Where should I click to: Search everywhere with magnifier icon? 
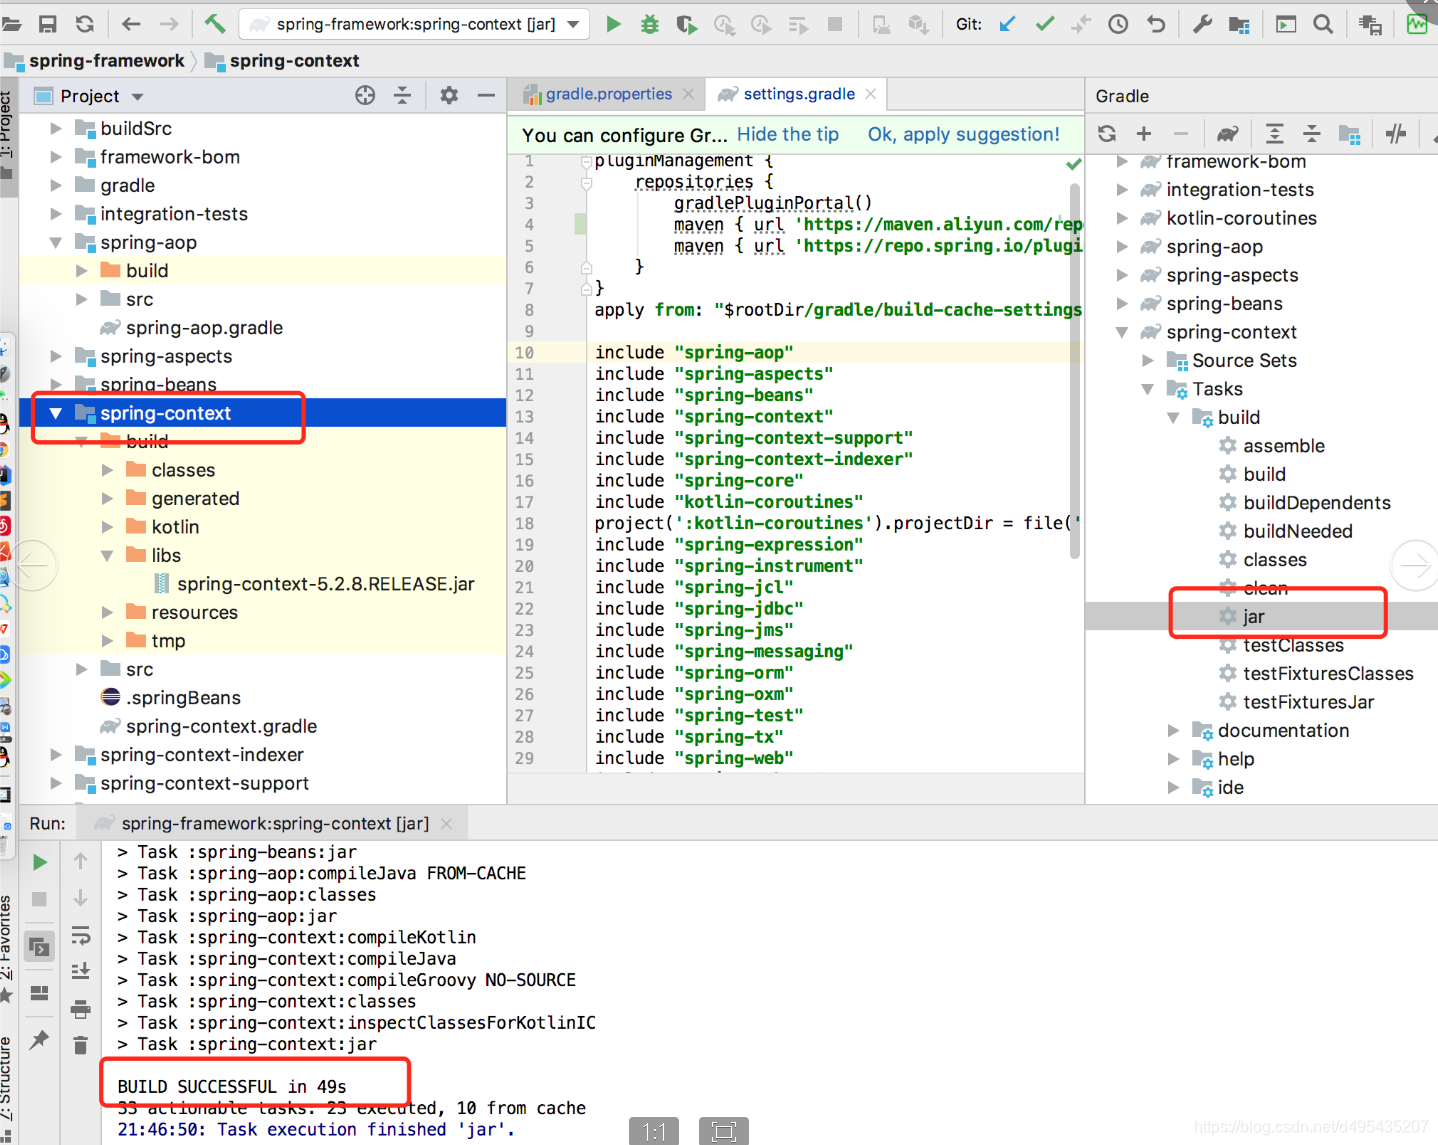click(x=1323, y=24)
